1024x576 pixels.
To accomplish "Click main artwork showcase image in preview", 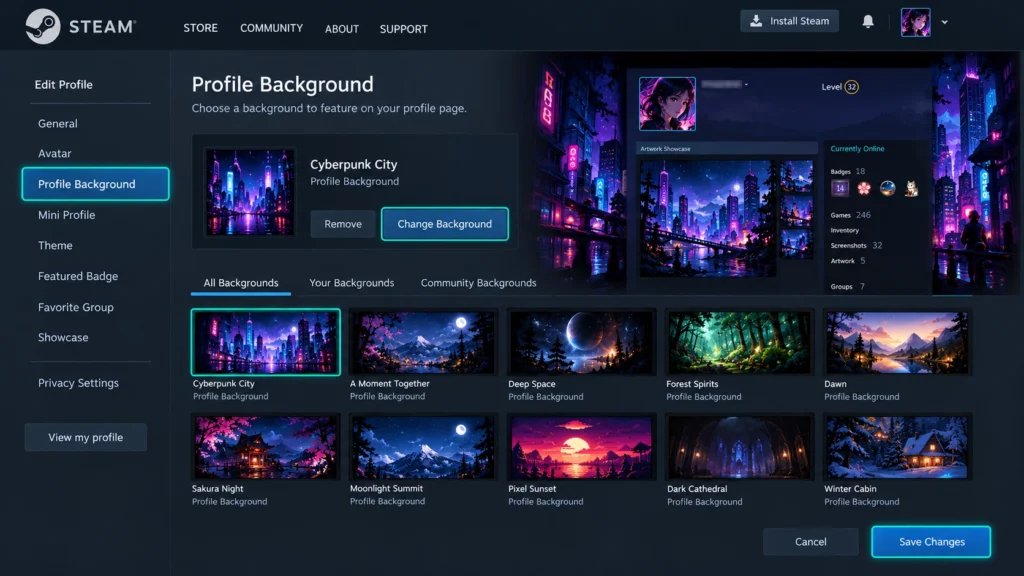I will (708, 218).
